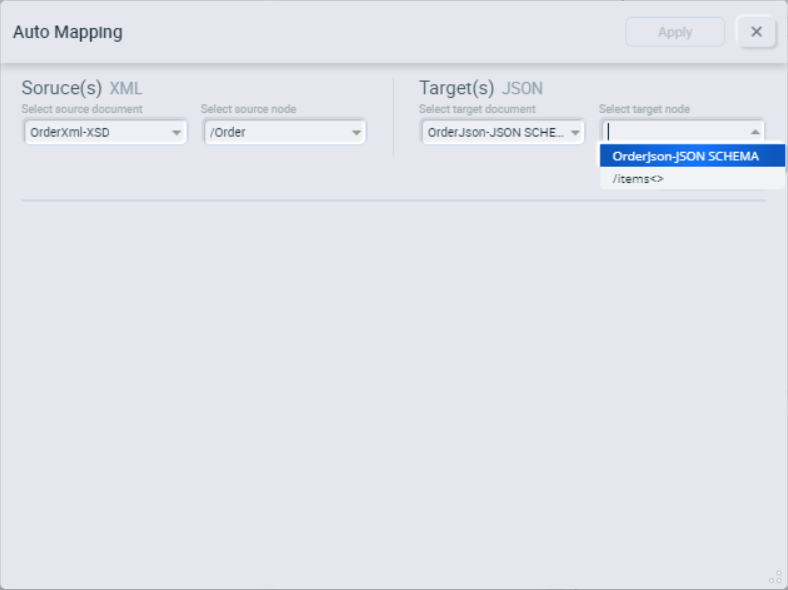The height and width of the screenshot is (590, 788).
Task: Click the source document dropdown arrow
Action: click(176, 133)
